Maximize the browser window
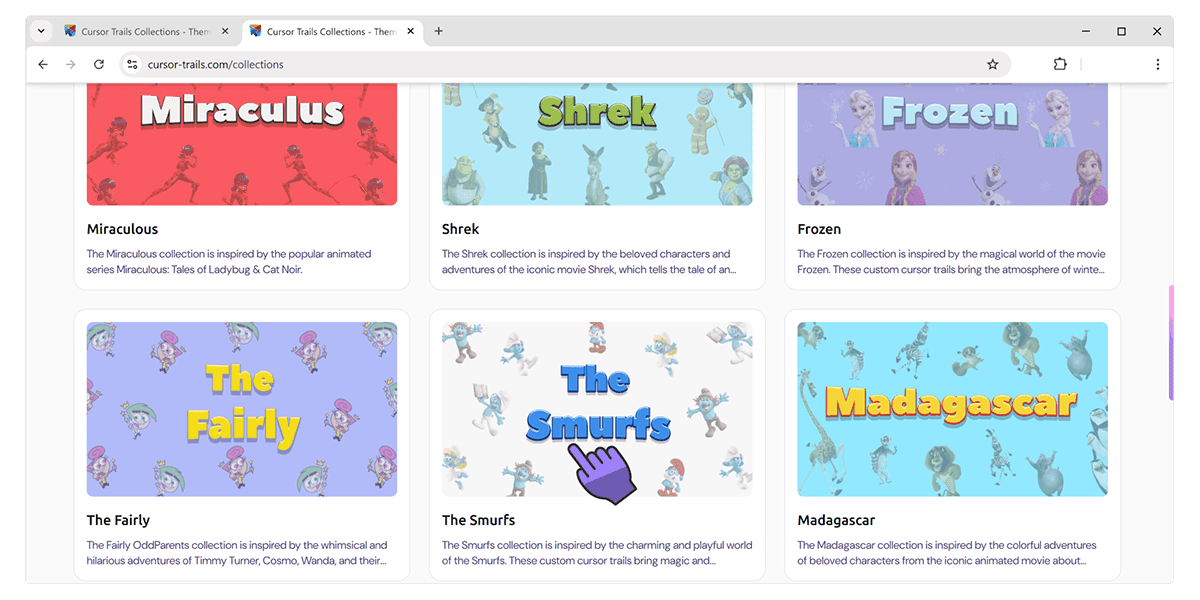 [1122, 31]
